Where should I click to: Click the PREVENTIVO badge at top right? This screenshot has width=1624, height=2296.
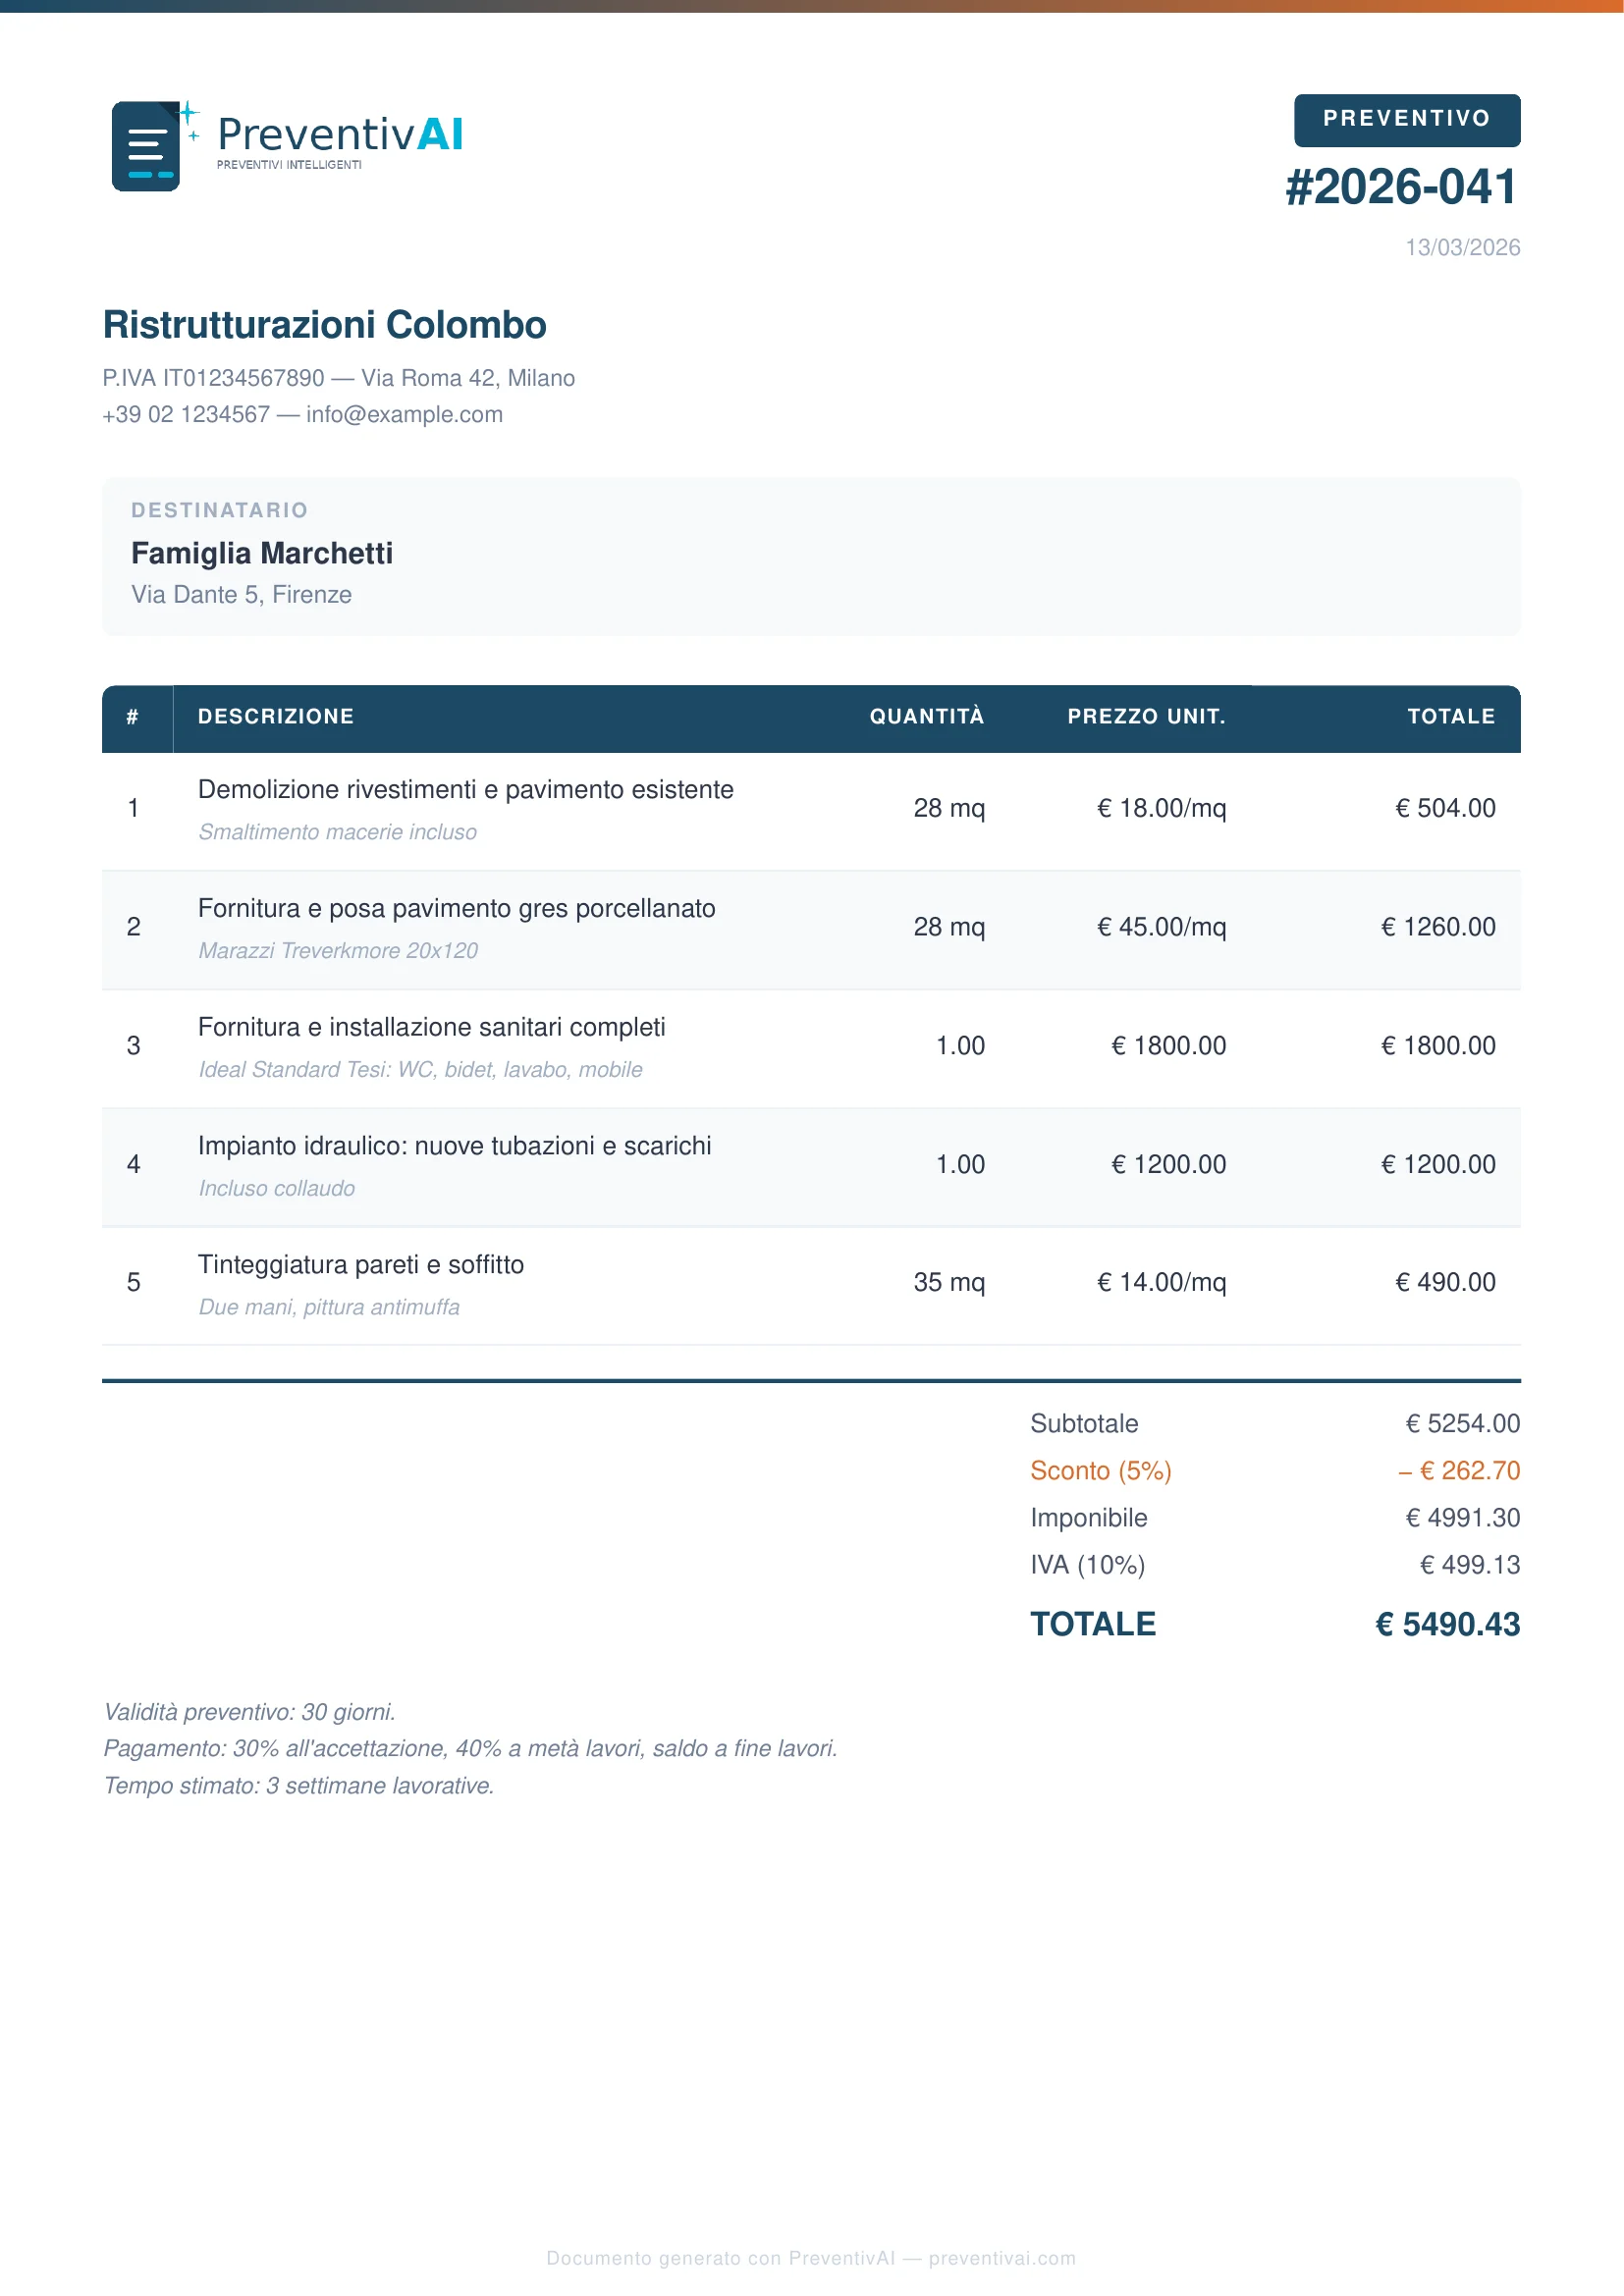(1406, 119)
